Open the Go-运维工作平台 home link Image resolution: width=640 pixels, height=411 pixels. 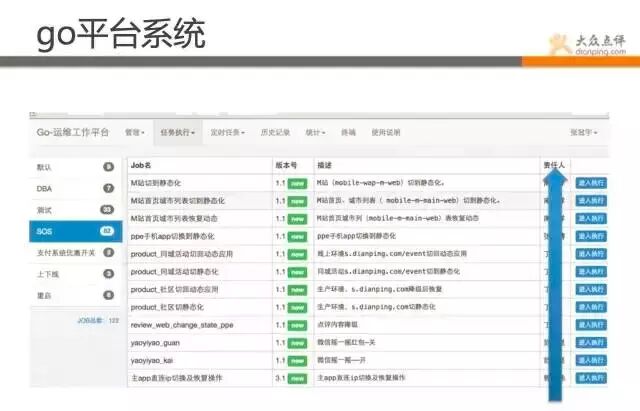[x=73, y=132]
